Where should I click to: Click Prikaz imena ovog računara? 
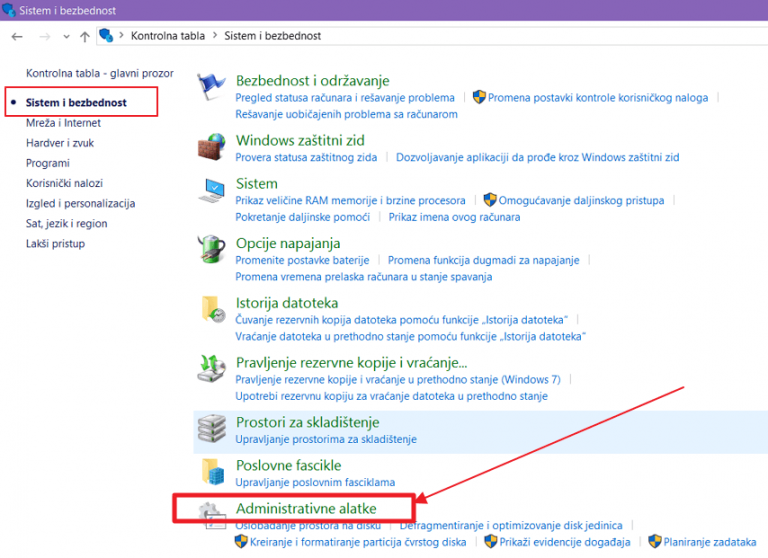point(454,217)
